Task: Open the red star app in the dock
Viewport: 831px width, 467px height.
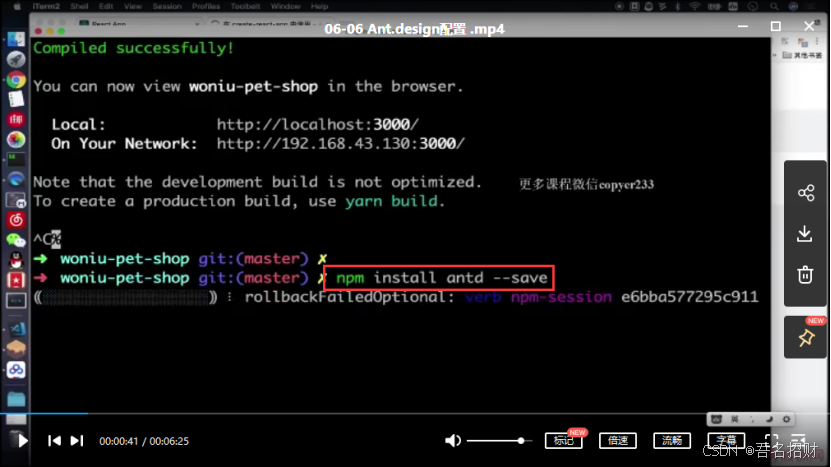Action: click(x=16, y=280)
